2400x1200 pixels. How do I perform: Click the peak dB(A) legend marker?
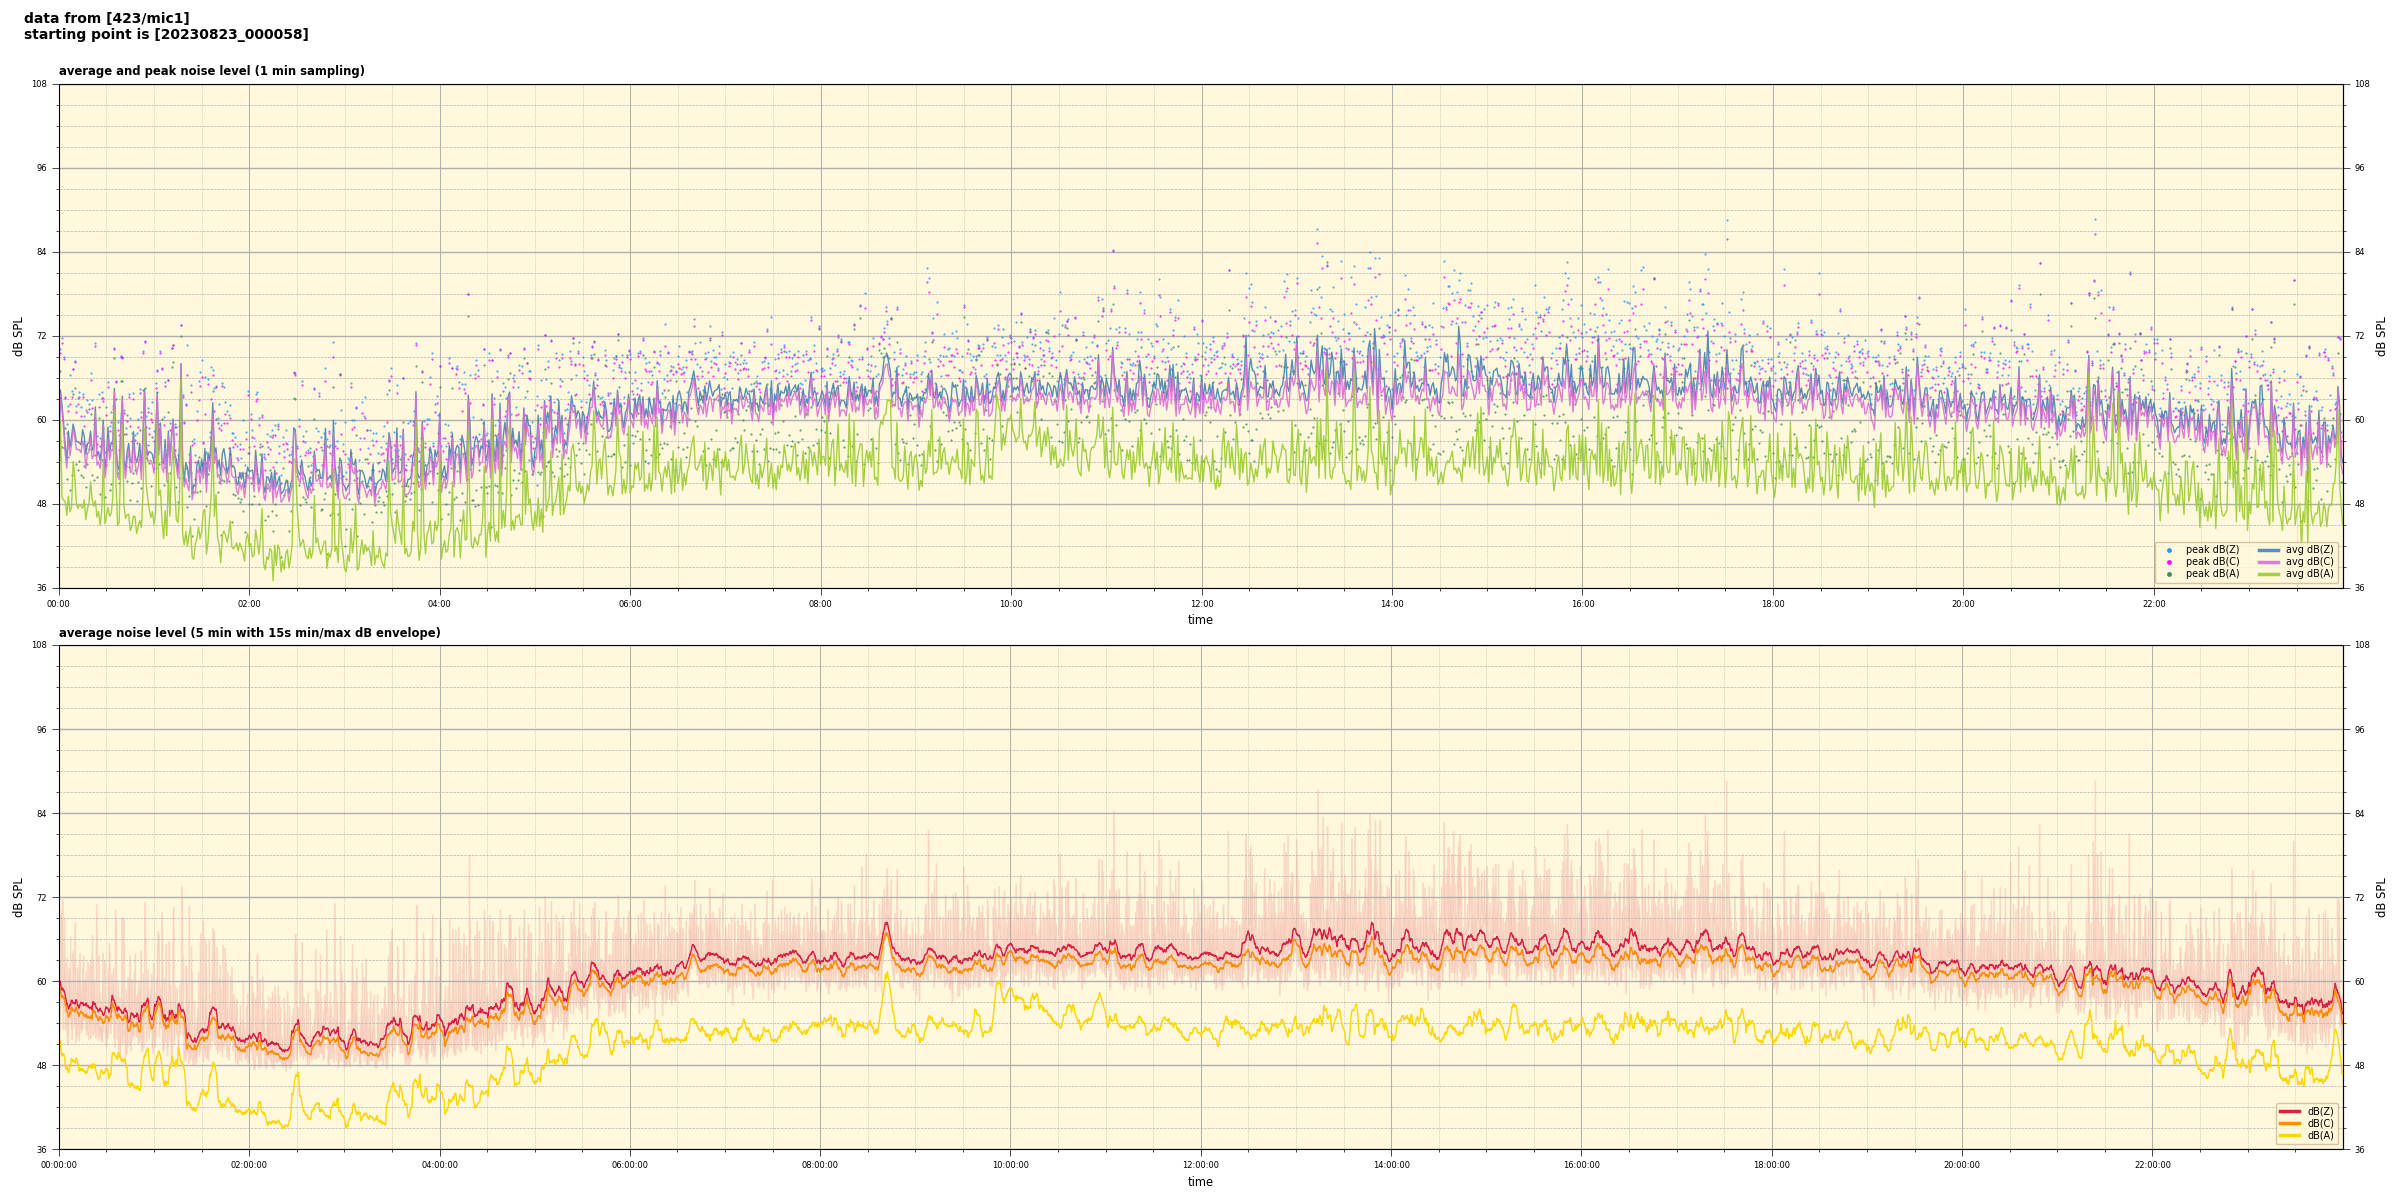tap(2169, 574)
